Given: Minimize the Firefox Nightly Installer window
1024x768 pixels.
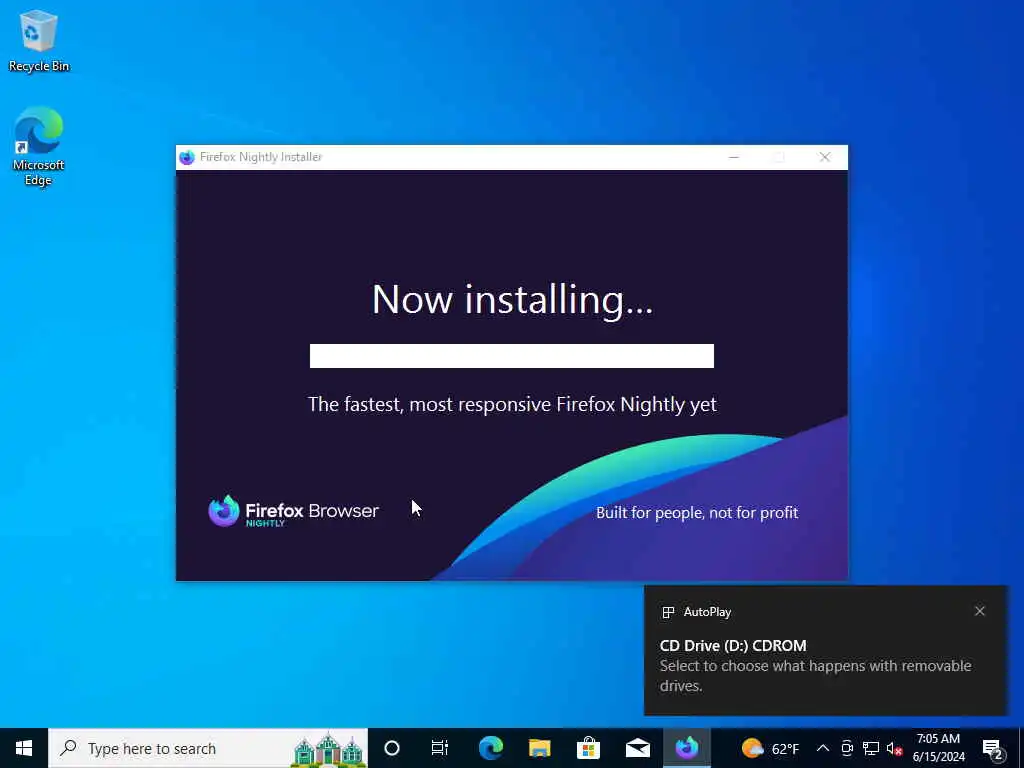Looking at the screenshot, I should tap(734, 157).
